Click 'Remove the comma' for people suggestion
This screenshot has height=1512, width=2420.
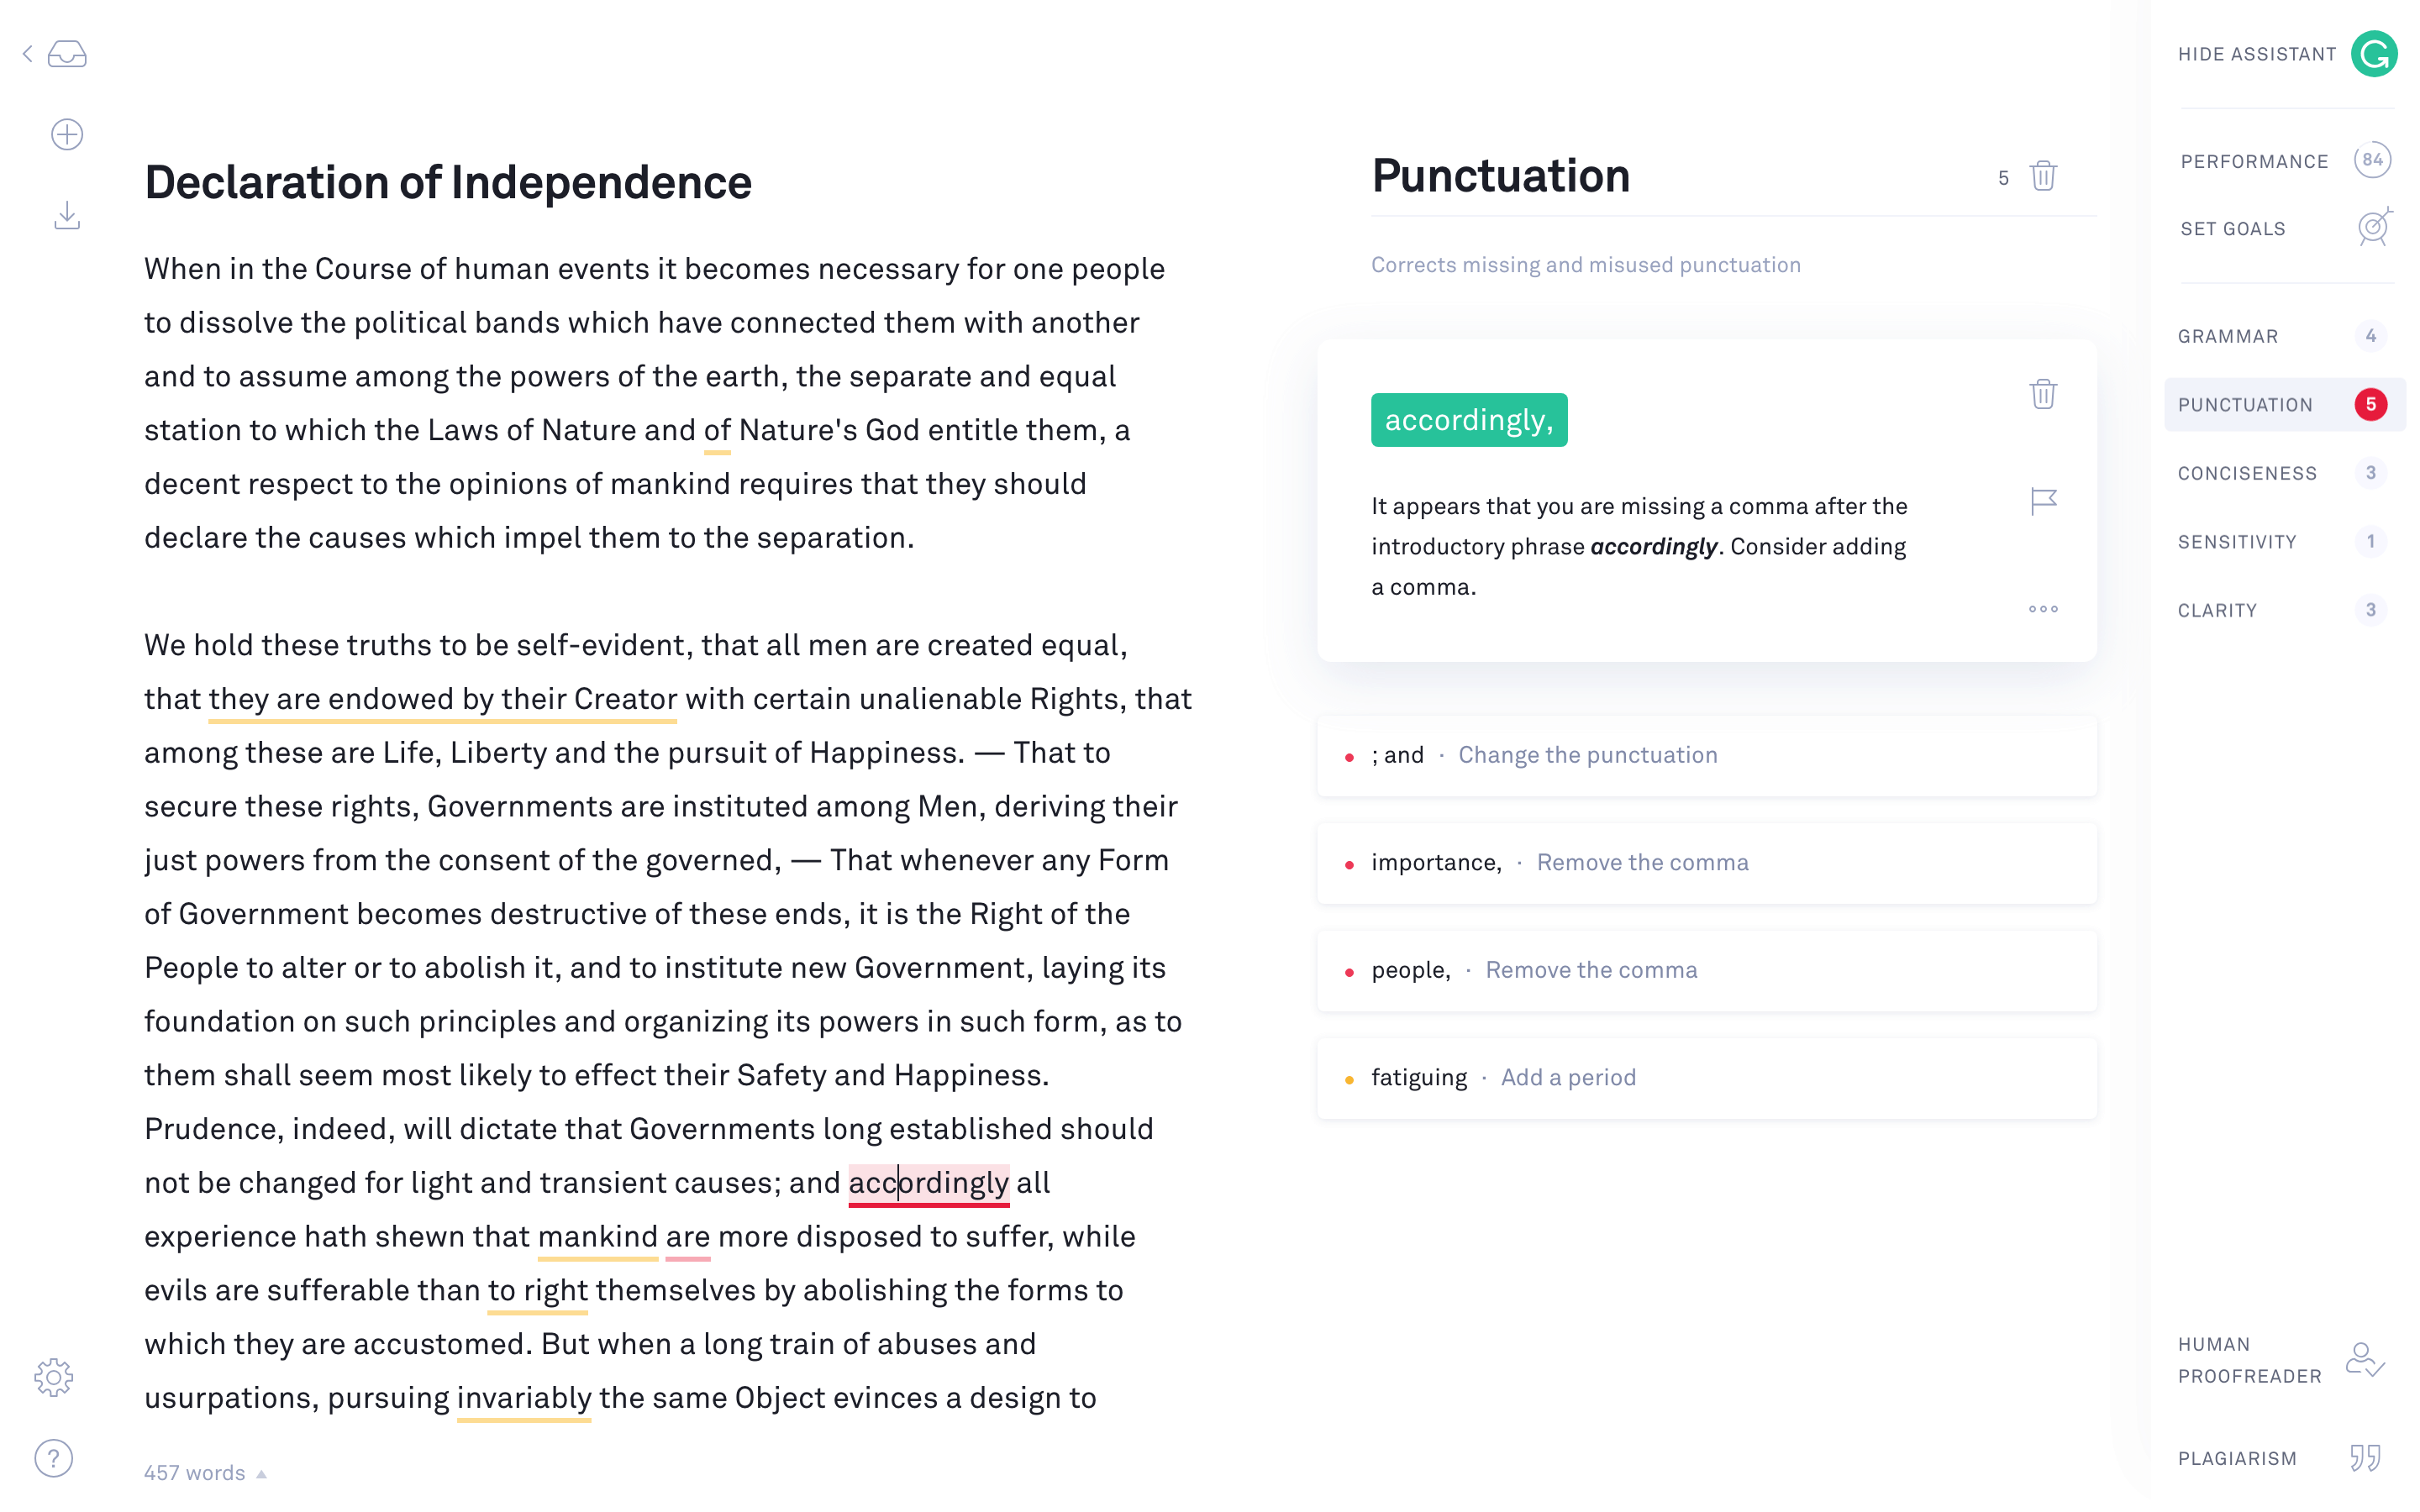click(1587, 969)
